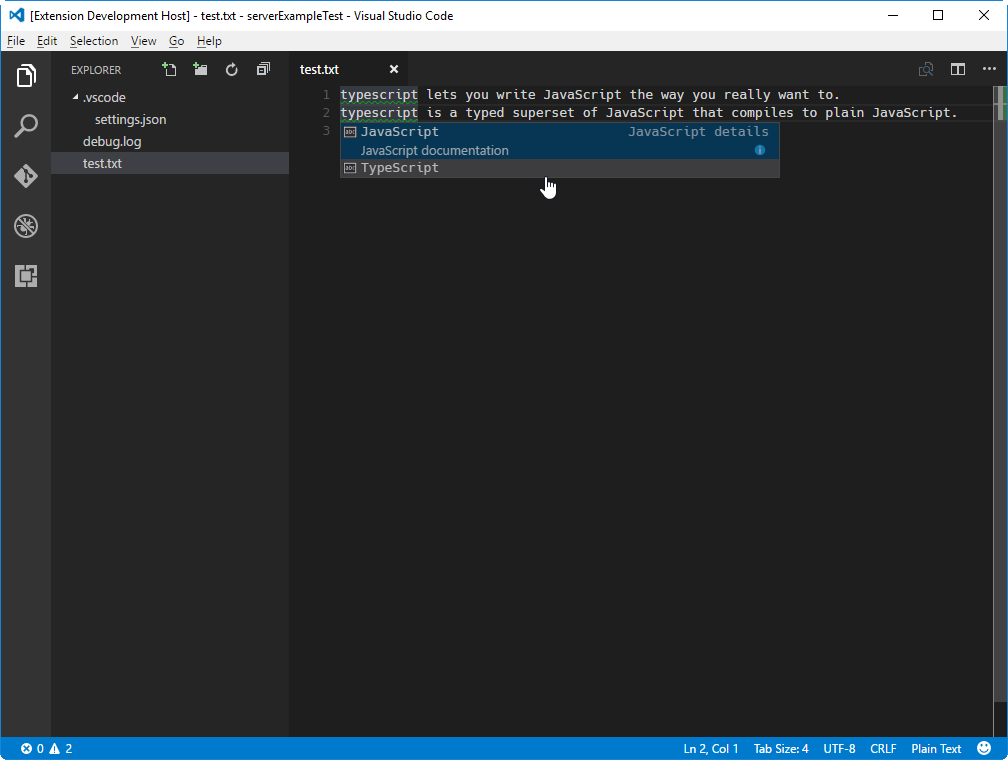The height and width of the screenshot is (760, 1008).
Task: Open the View menu
Action: click(143, 41)
